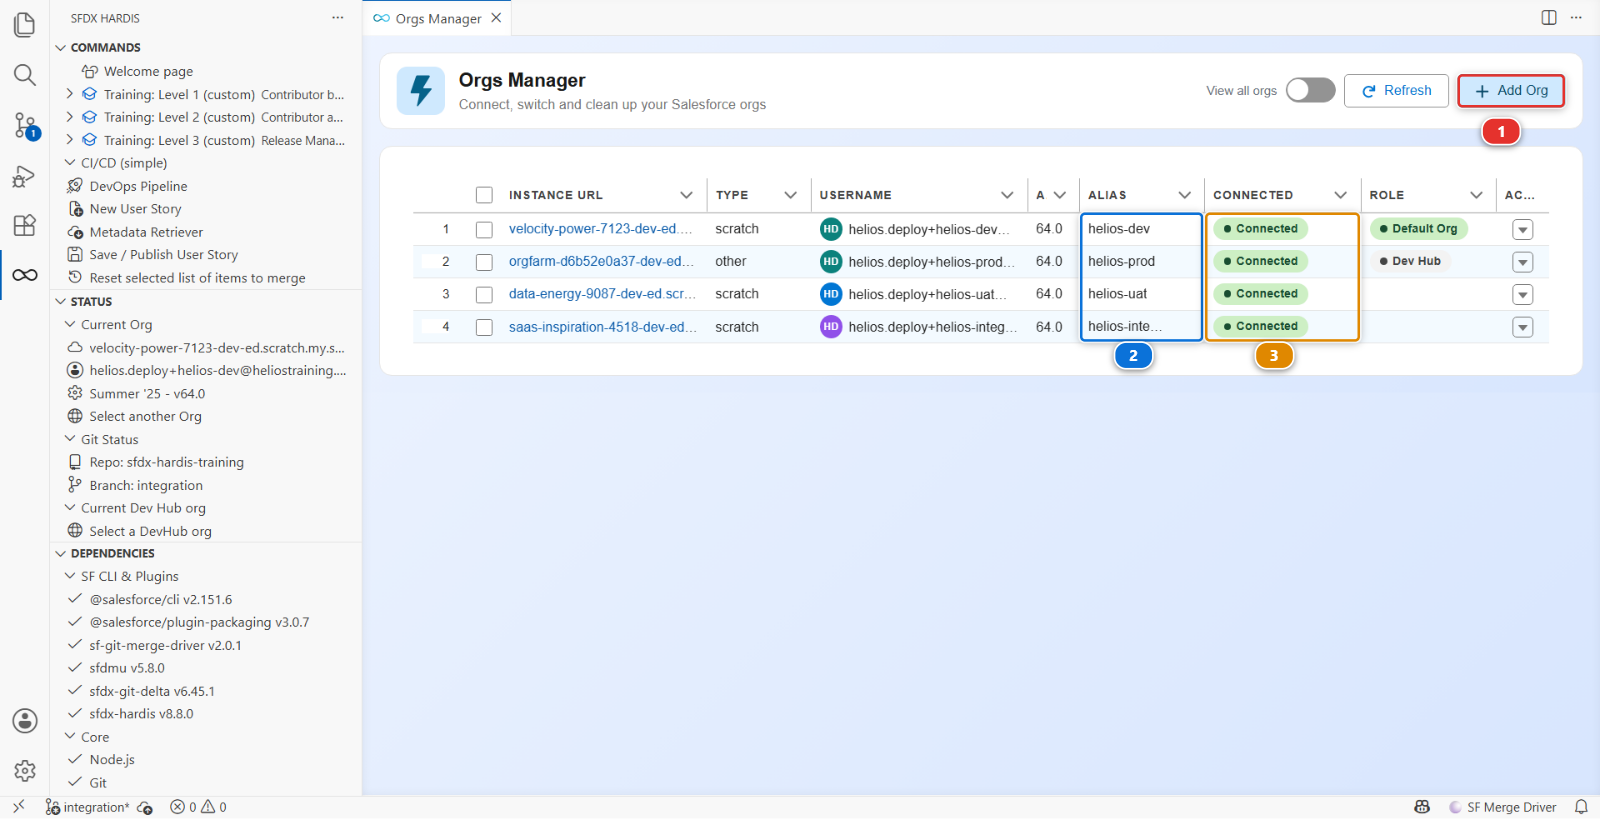Open the Welcome page command
Viewport: 1600px width, 819px height.
pos(149,71)
